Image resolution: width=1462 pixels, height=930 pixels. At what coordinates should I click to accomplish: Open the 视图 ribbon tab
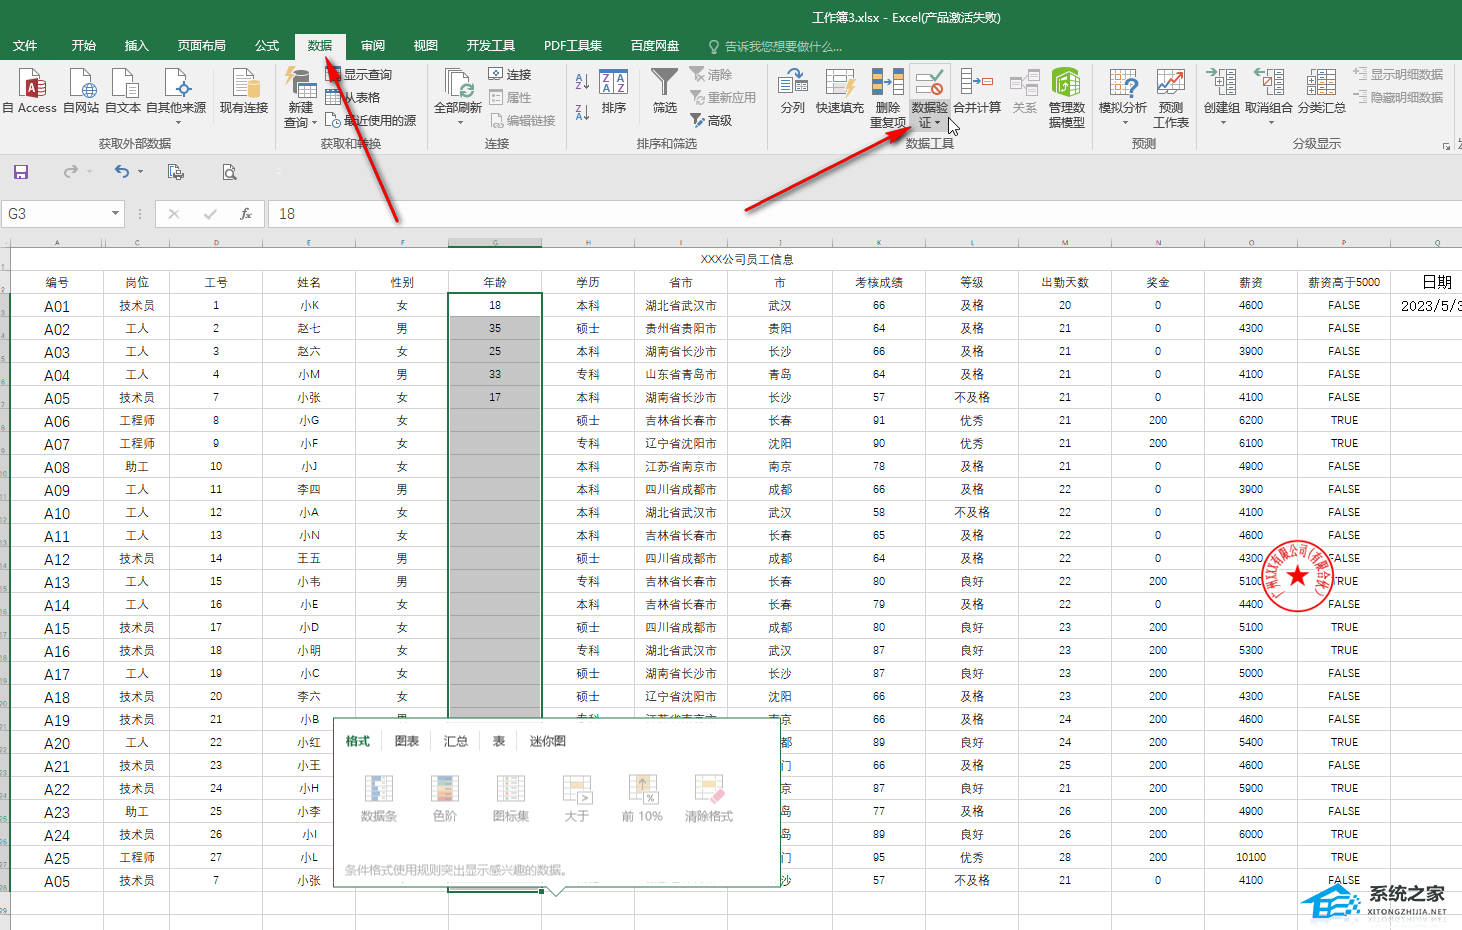click(426, 46)
